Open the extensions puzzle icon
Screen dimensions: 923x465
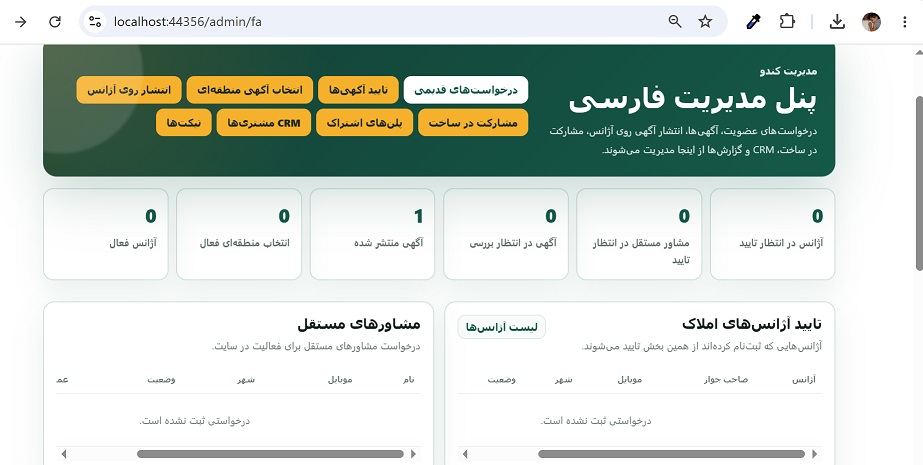coord(787,22)
